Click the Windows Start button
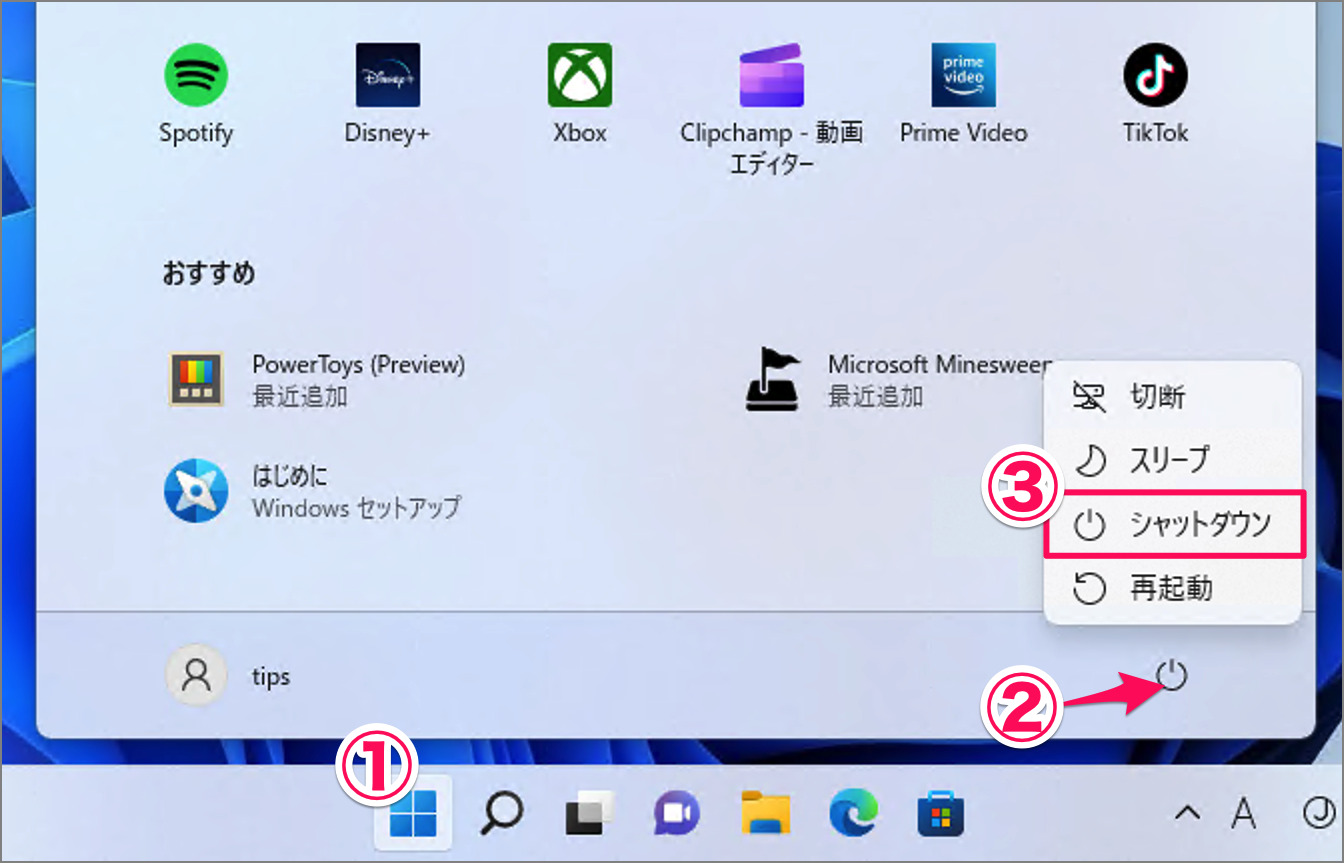 click(x=413, y=815)
